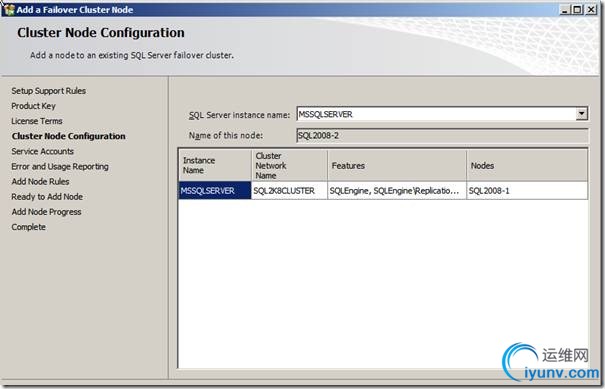Select the Add Node Progress step
The height and width of the screenshot is (389, 605).
(46, 212)
